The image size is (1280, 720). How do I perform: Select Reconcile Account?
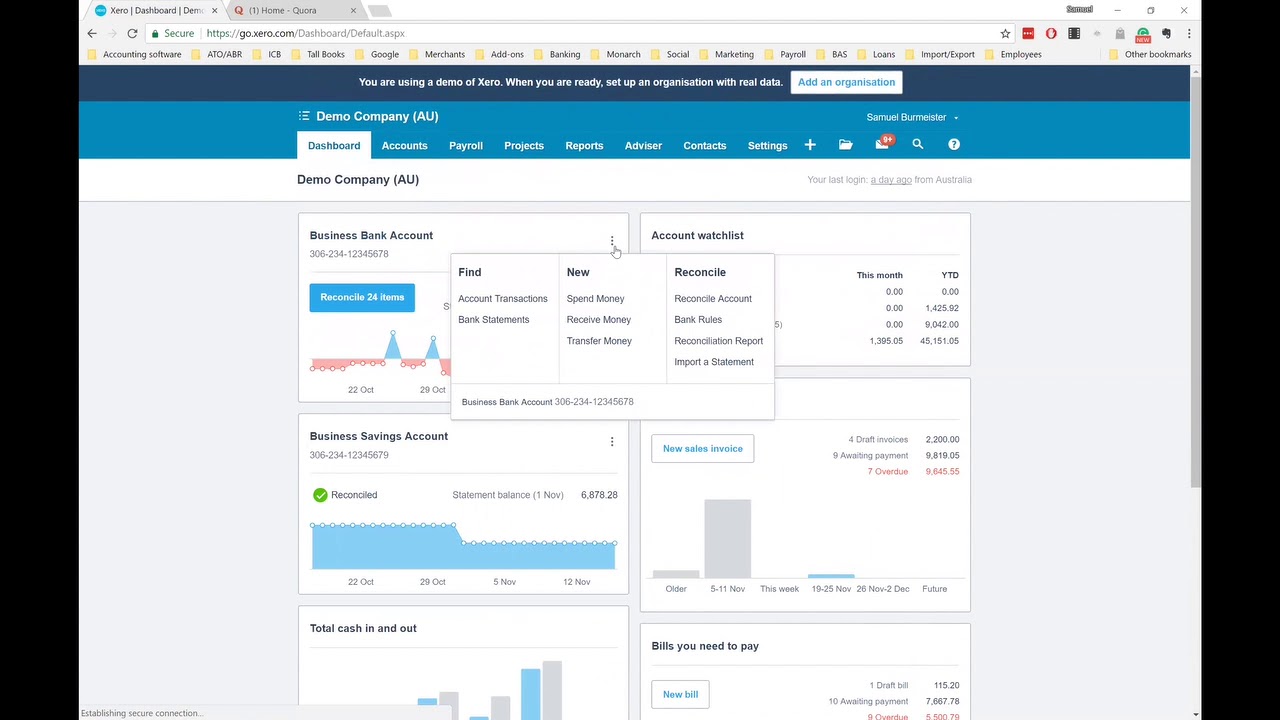click(713, 299)
